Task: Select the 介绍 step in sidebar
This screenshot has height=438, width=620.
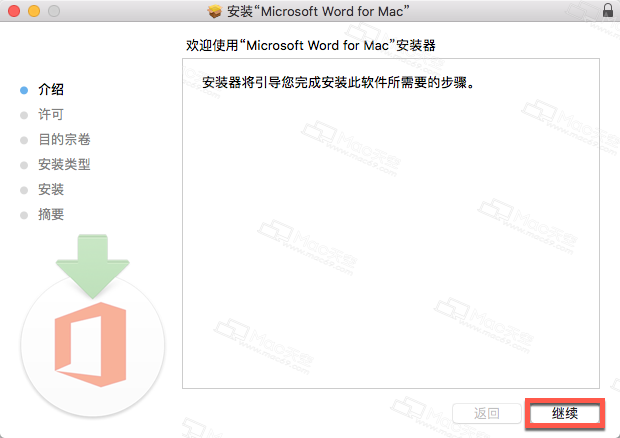Action: click(51, 90)
